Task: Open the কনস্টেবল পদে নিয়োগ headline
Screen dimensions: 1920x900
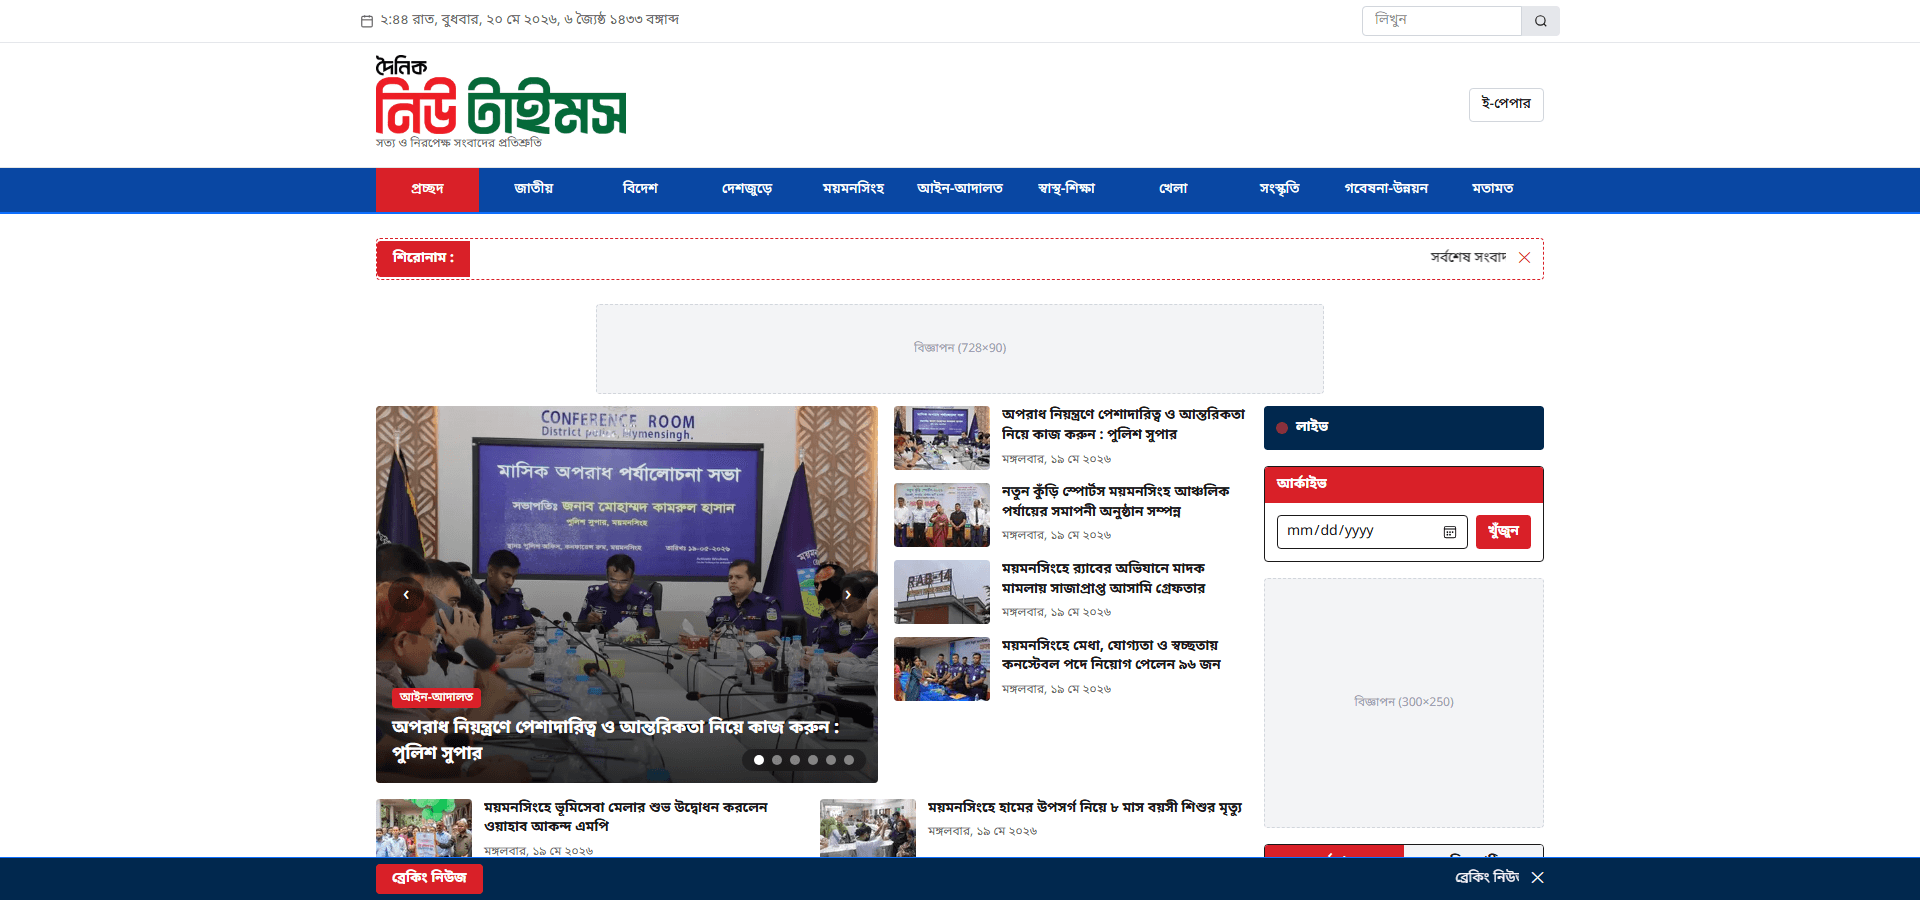Action: 1111,655
